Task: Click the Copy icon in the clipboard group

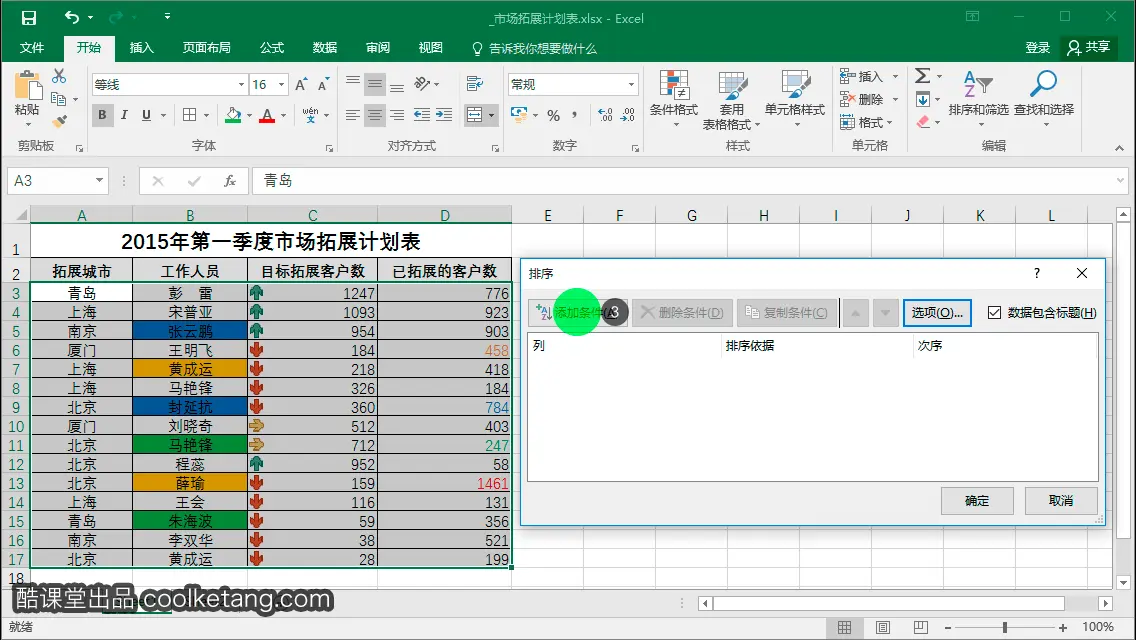Action: (59, 99)
